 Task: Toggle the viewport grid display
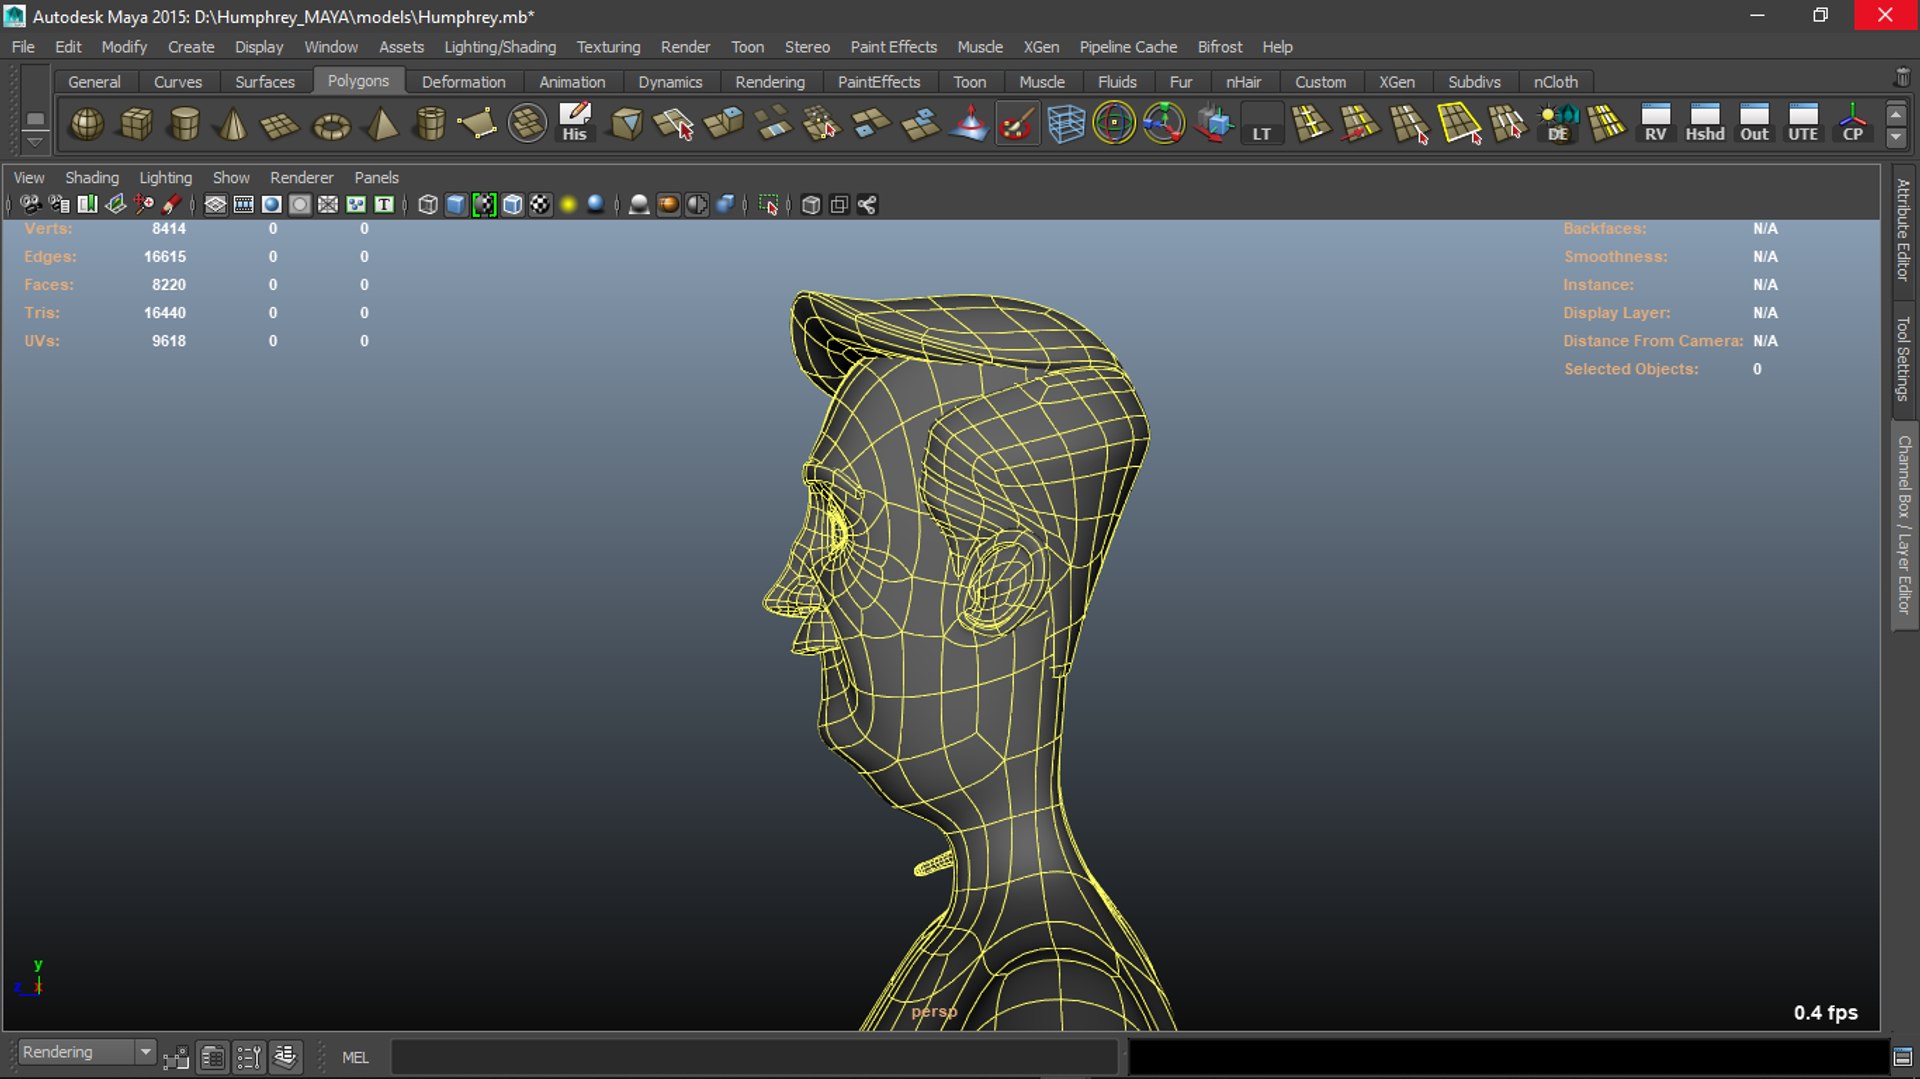pos(215,205)
